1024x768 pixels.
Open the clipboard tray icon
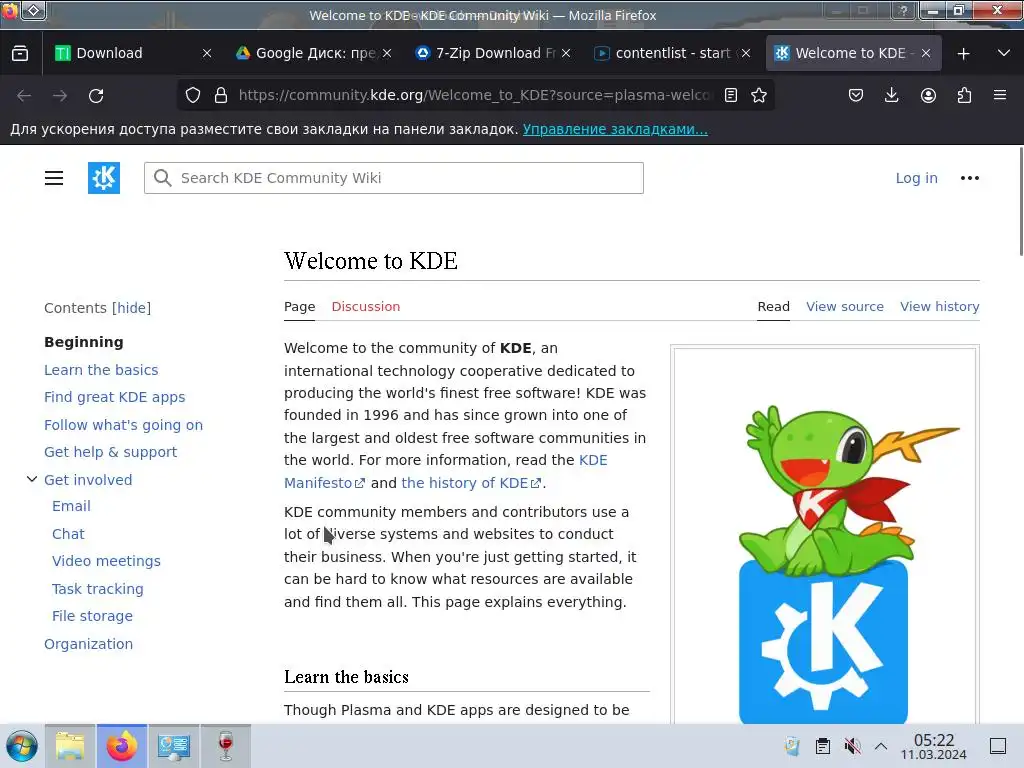[823, 746]
